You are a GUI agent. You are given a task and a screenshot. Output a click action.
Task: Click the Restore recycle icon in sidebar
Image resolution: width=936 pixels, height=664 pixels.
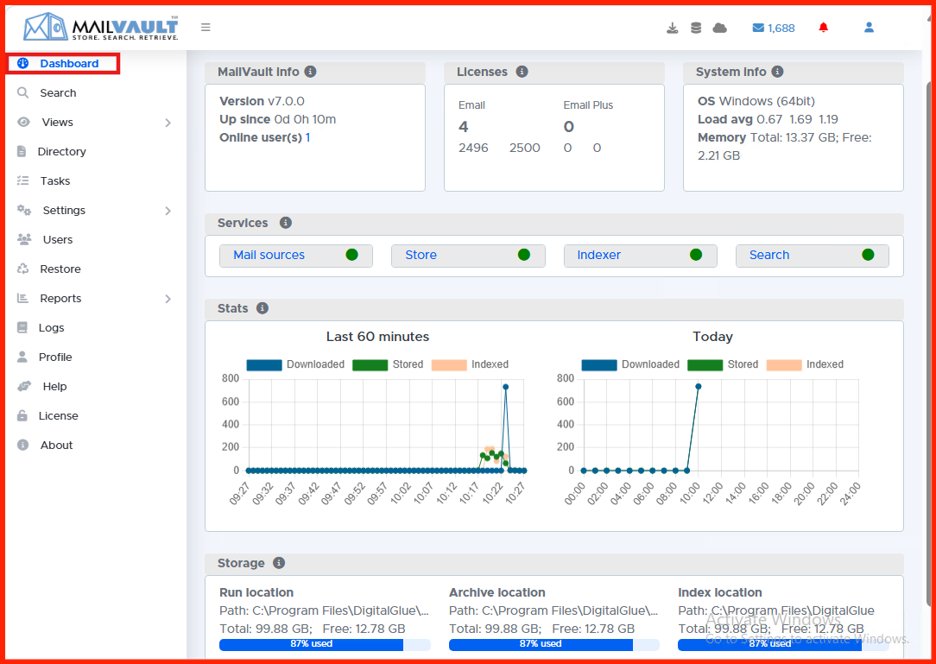pyautogui.click(x=23, y=269)
